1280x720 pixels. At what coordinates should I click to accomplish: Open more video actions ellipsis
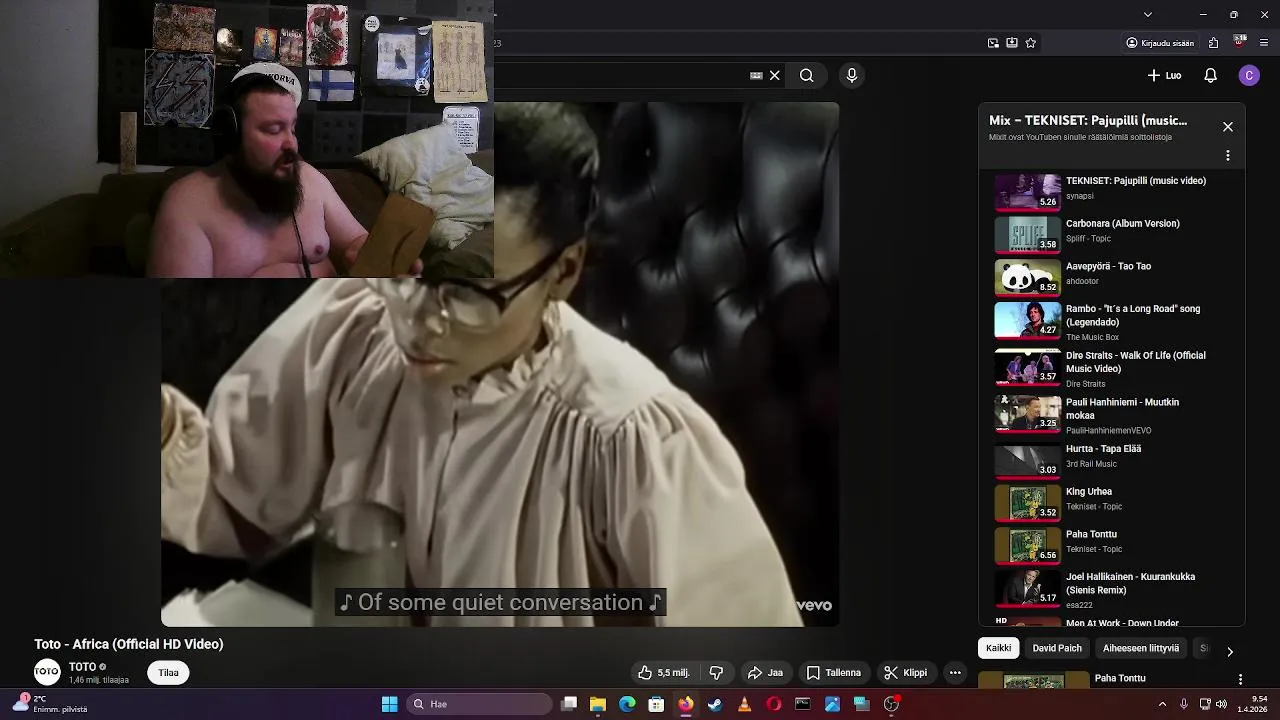pos(955,673)
